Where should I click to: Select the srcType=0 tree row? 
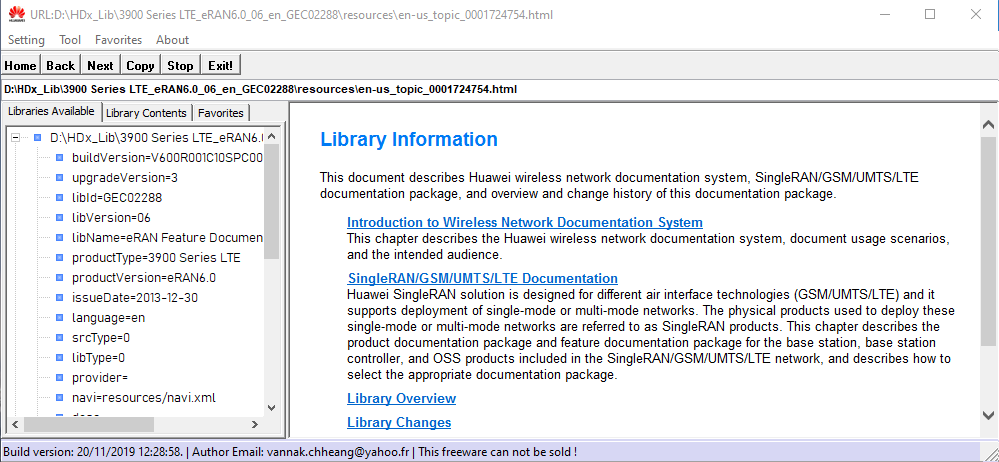tap(101, 338)
